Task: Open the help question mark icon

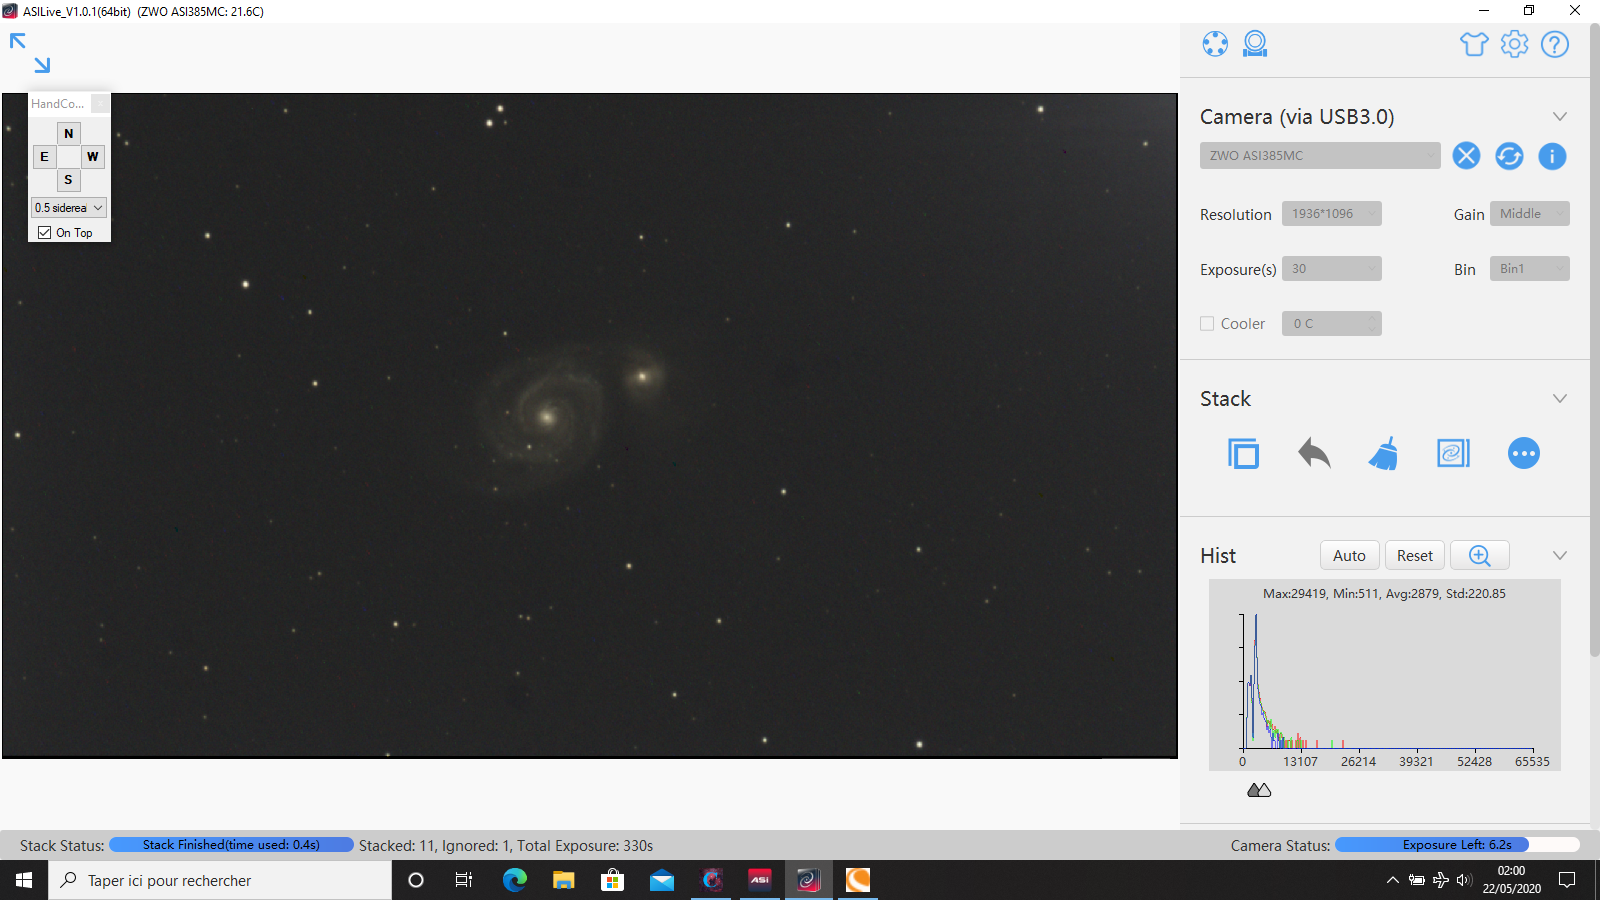Action: pyautogui.click(x=1555, y=44)
